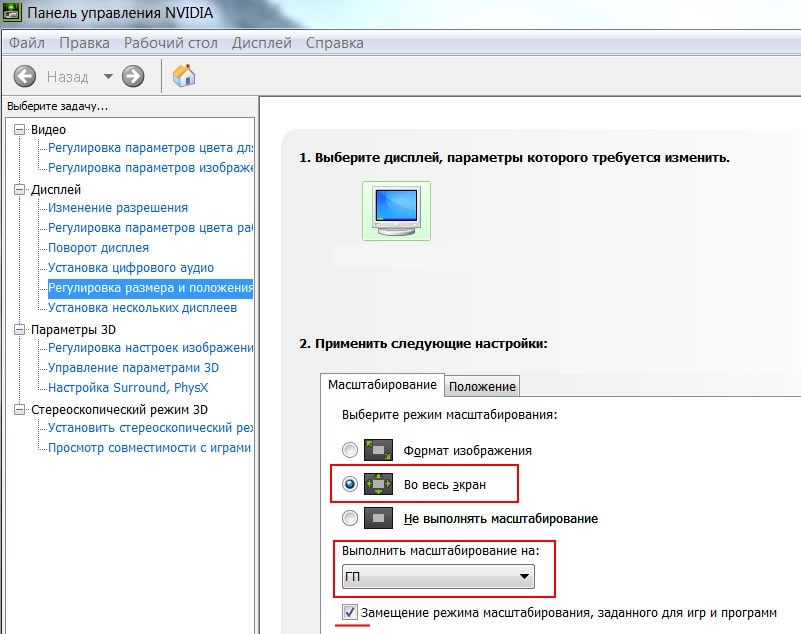Click the green Forward arrow icon
Image resolution: width=801 pixels, height=634 pixels.
(x=133, y=76)
